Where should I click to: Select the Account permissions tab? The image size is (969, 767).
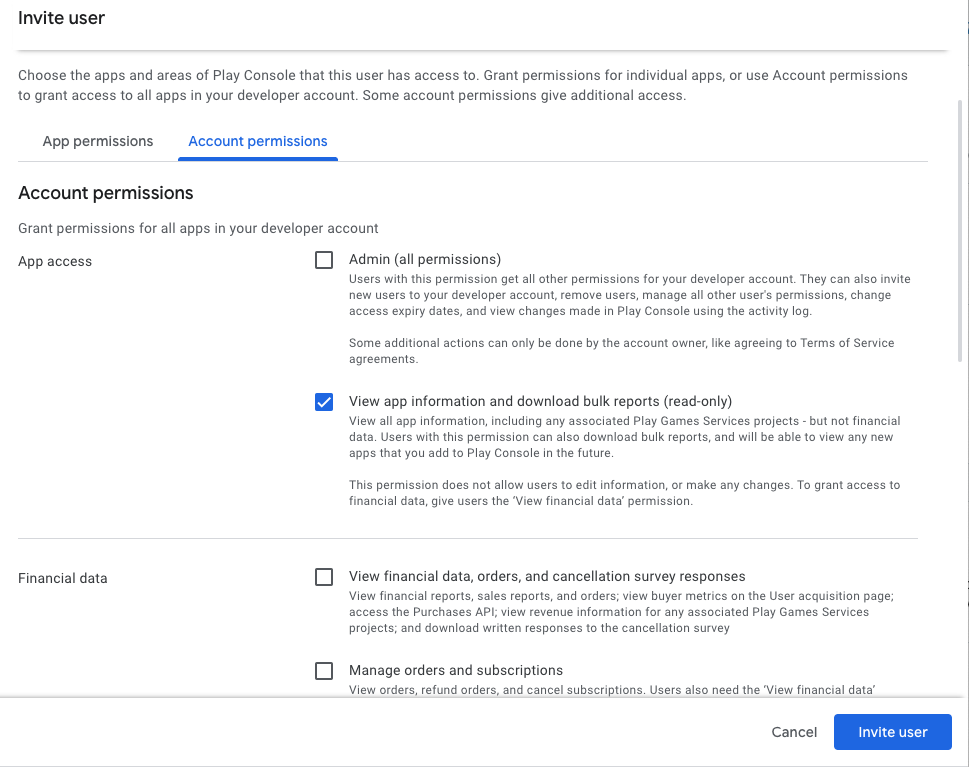[258, 141]
